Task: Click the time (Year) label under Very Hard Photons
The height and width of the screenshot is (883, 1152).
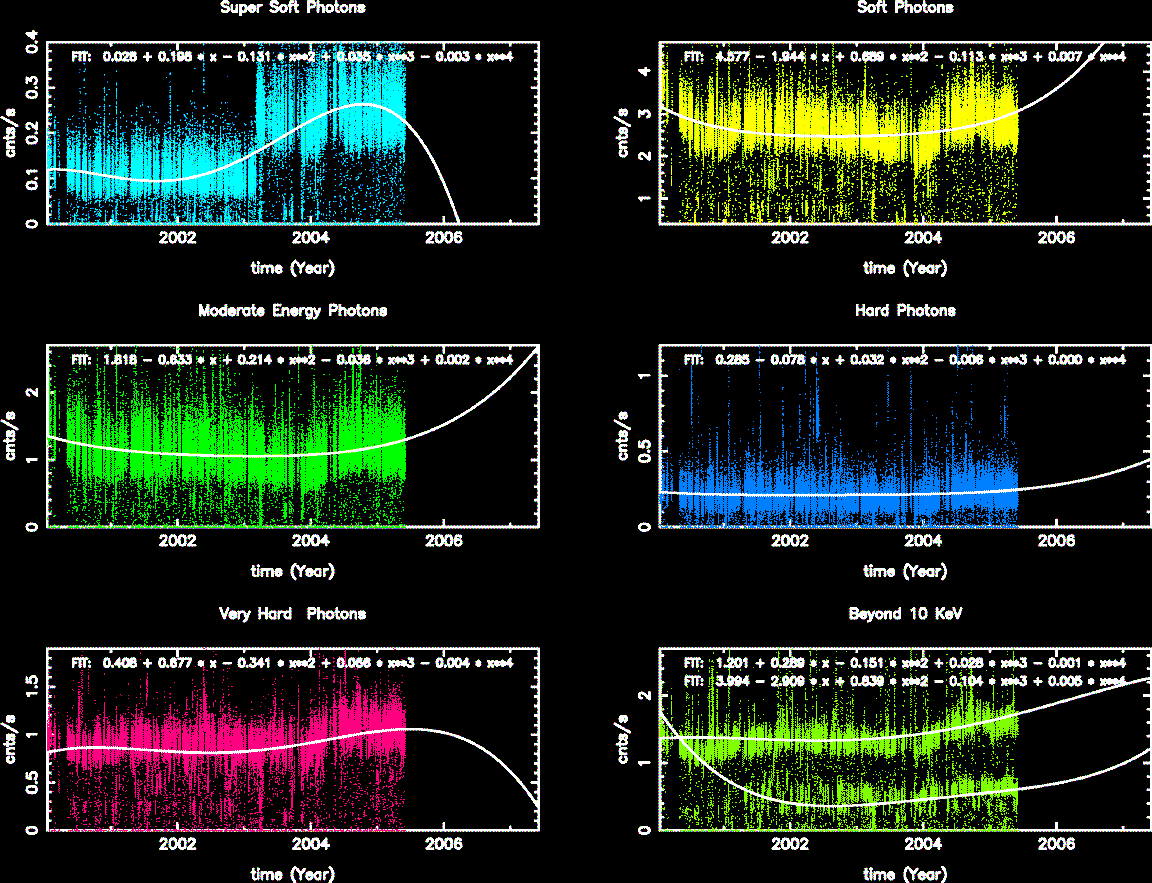Action: [x=292, y=874]
